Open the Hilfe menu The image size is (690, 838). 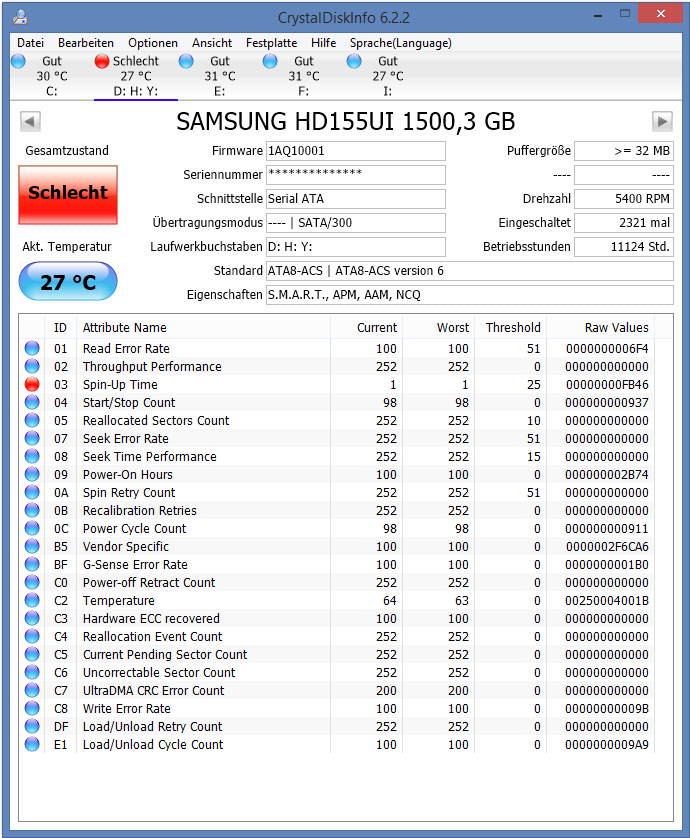click(x=323, y=43)
